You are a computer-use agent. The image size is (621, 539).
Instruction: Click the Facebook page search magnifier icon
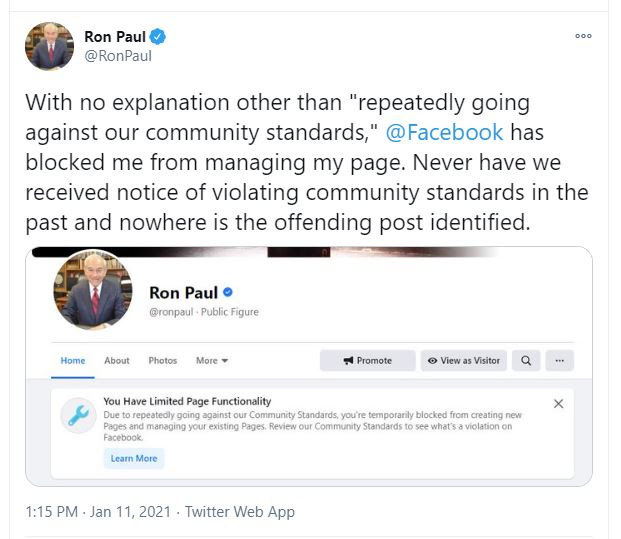pyautogui.click(x=526, y=360)
